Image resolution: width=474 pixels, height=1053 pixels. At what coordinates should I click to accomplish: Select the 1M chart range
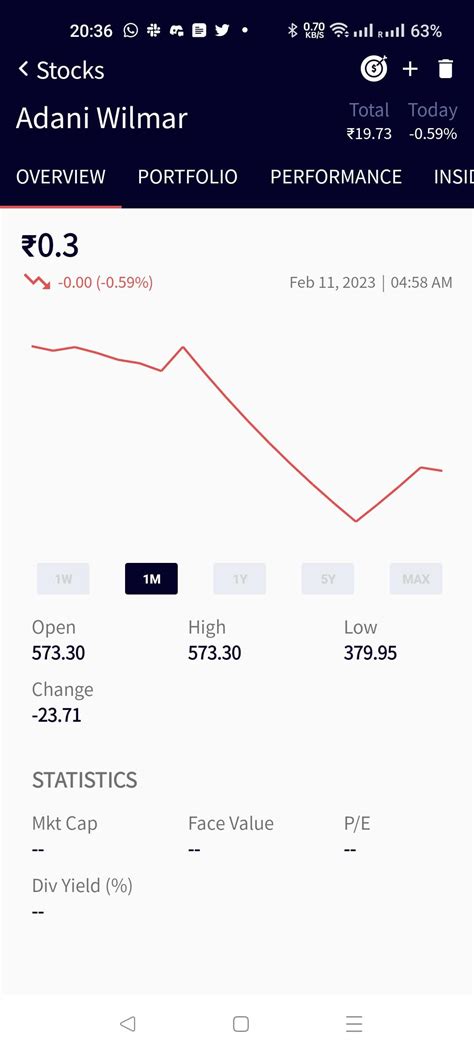tap(151, 579)
